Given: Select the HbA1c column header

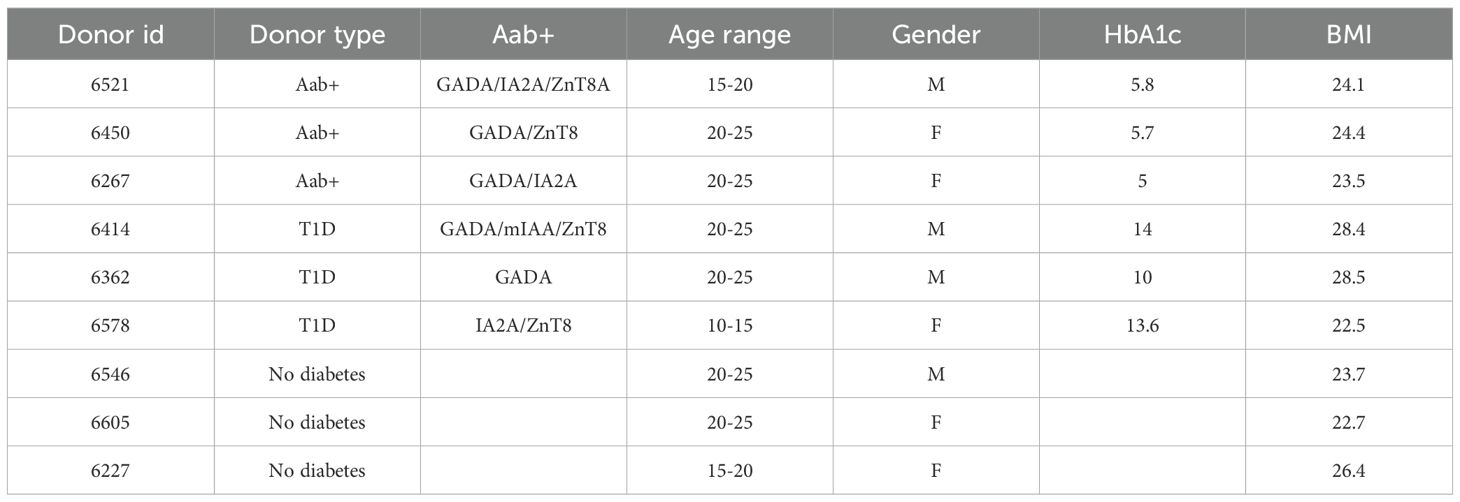Looking at the screenshot, I should click(x=1142, y=35).
